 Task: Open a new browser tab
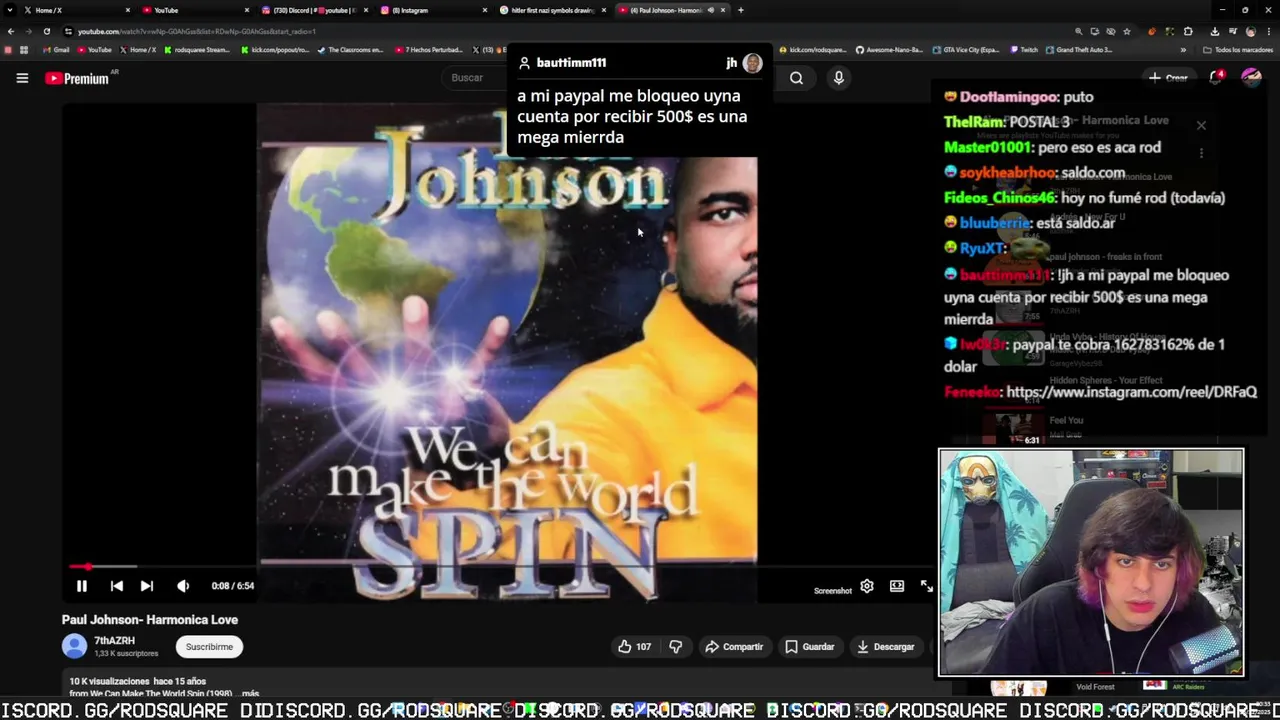pyautogui.click(x=740, y=10)
